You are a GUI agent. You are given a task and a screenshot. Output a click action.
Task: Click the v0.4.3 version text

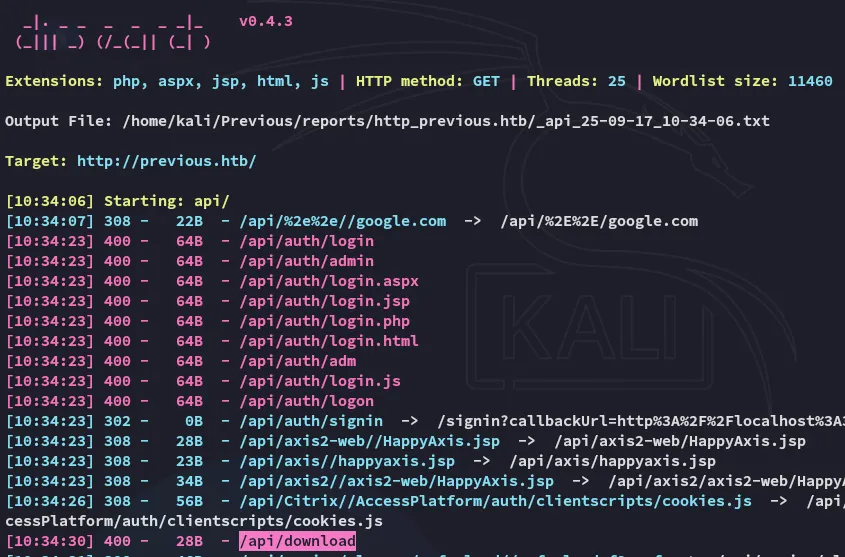click(x=266, y=22)
